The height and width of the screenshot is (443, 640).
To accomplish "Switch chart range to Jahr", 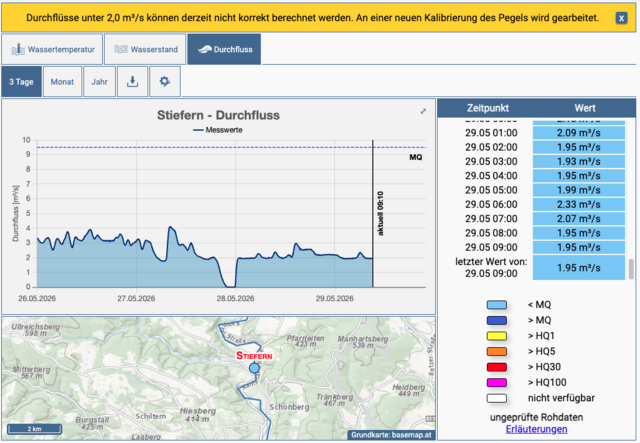I will tap(99, 82).
